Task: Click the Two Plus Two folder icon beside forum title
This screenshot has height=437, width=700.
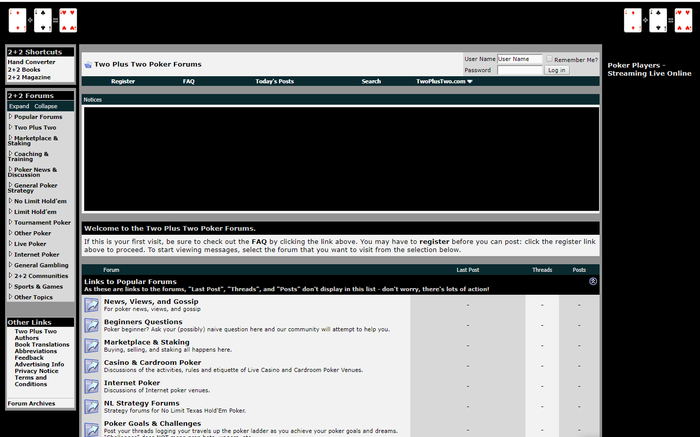Action: pyautogui.click(x=88, y=65)
